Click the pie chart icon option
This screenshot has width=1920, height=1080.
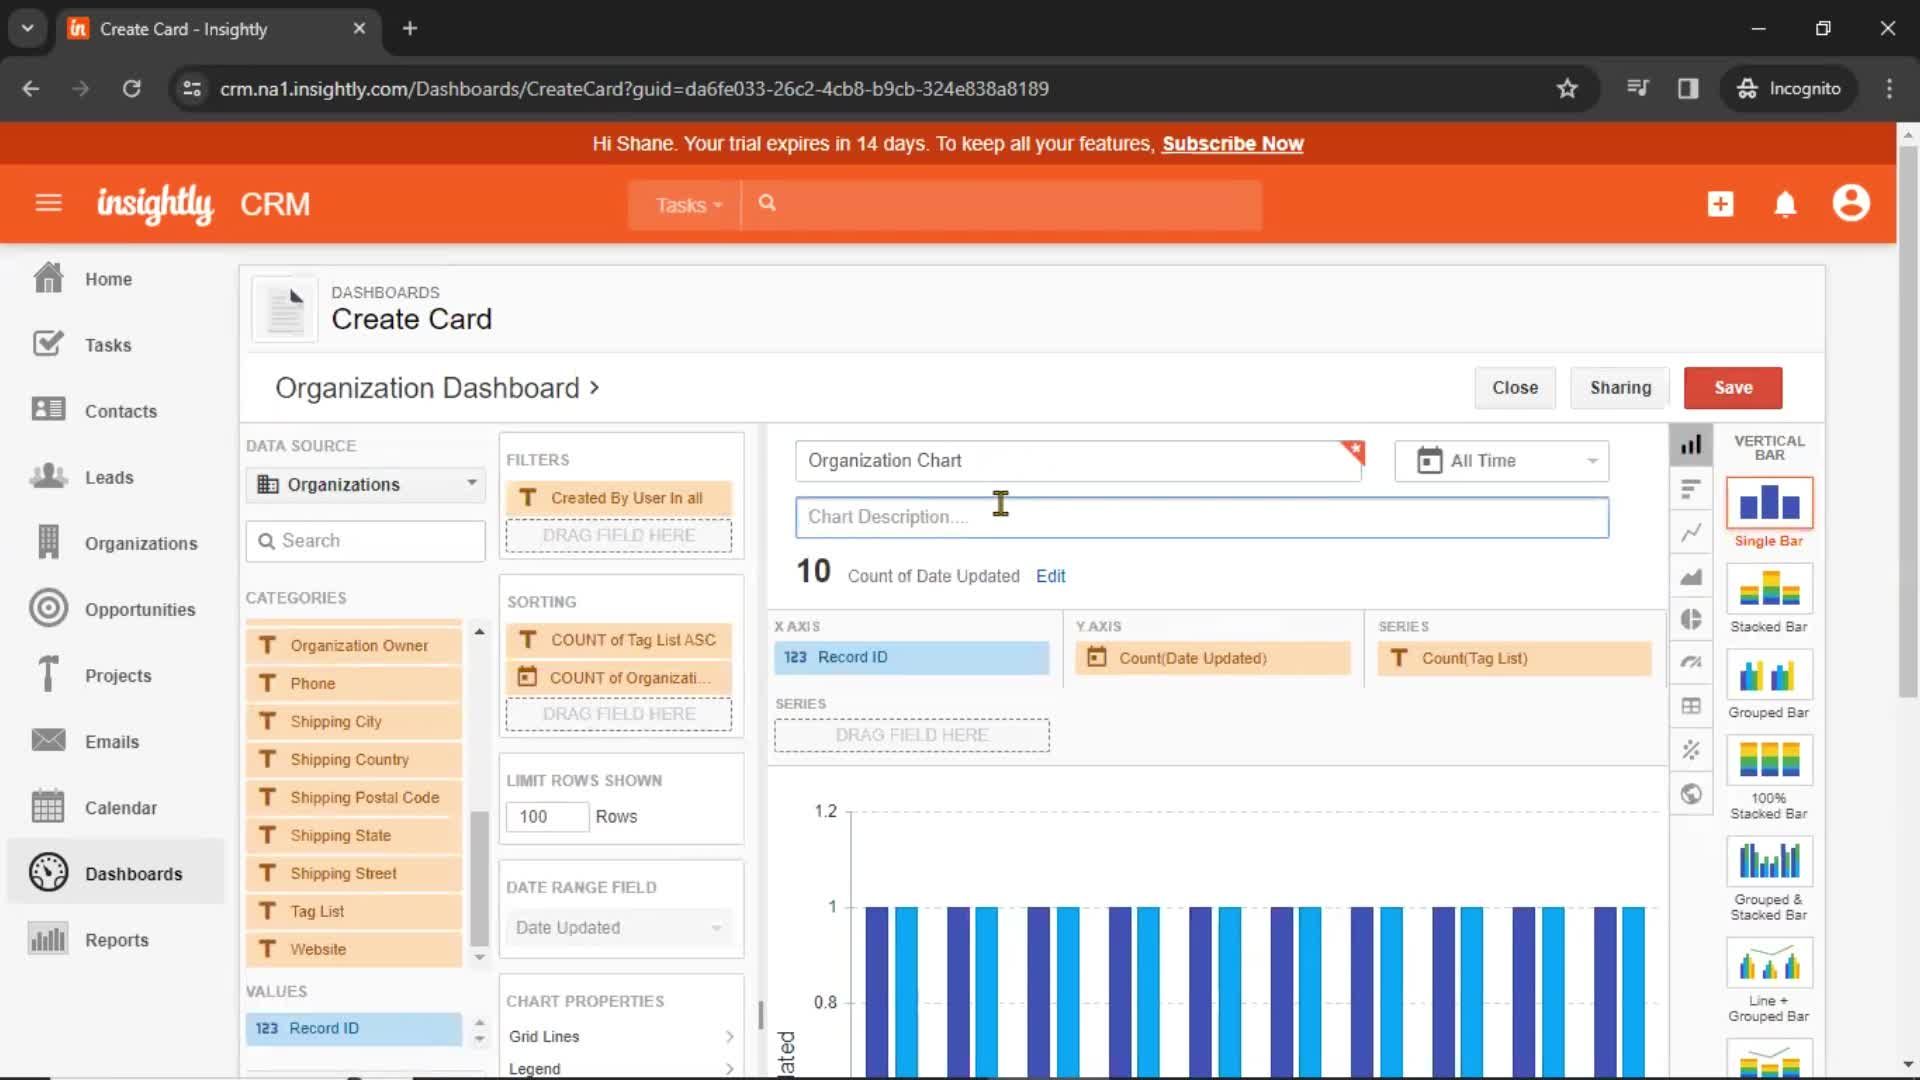1691,620
